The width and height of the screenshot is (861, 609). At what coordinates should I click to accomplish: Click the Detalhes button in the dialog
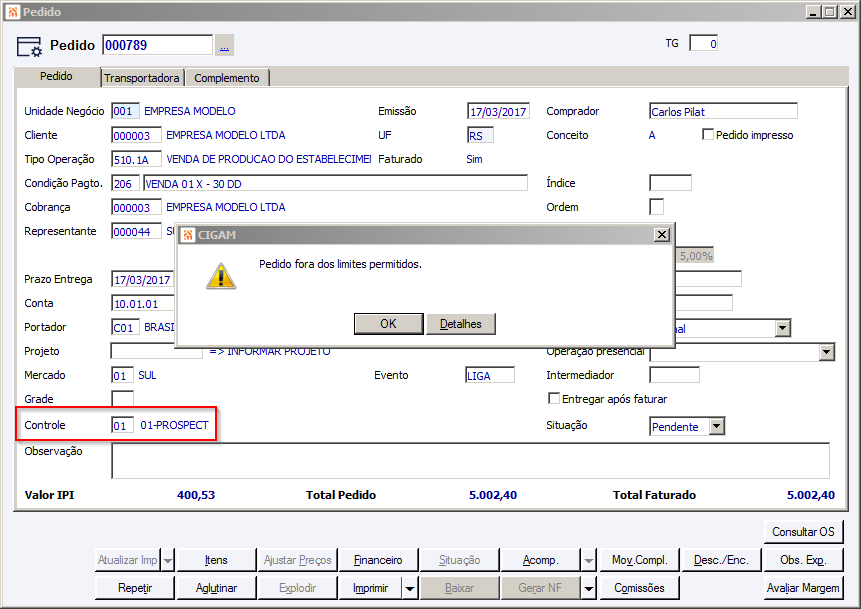click(x=461, y=324)
